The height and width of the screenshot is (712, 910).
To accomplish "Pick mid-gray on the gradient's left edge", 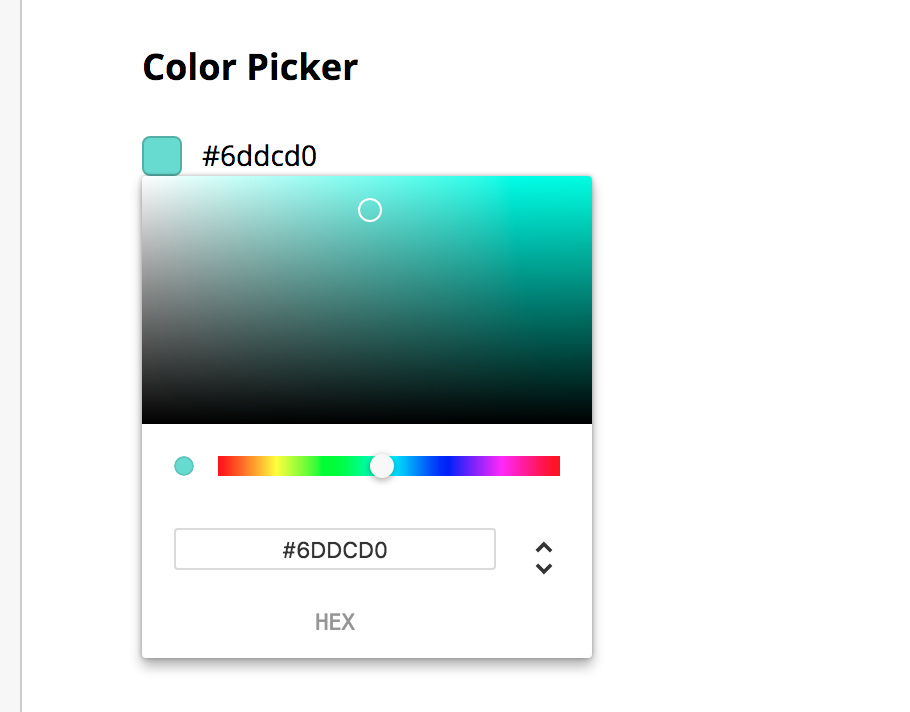I will (146, 300).
